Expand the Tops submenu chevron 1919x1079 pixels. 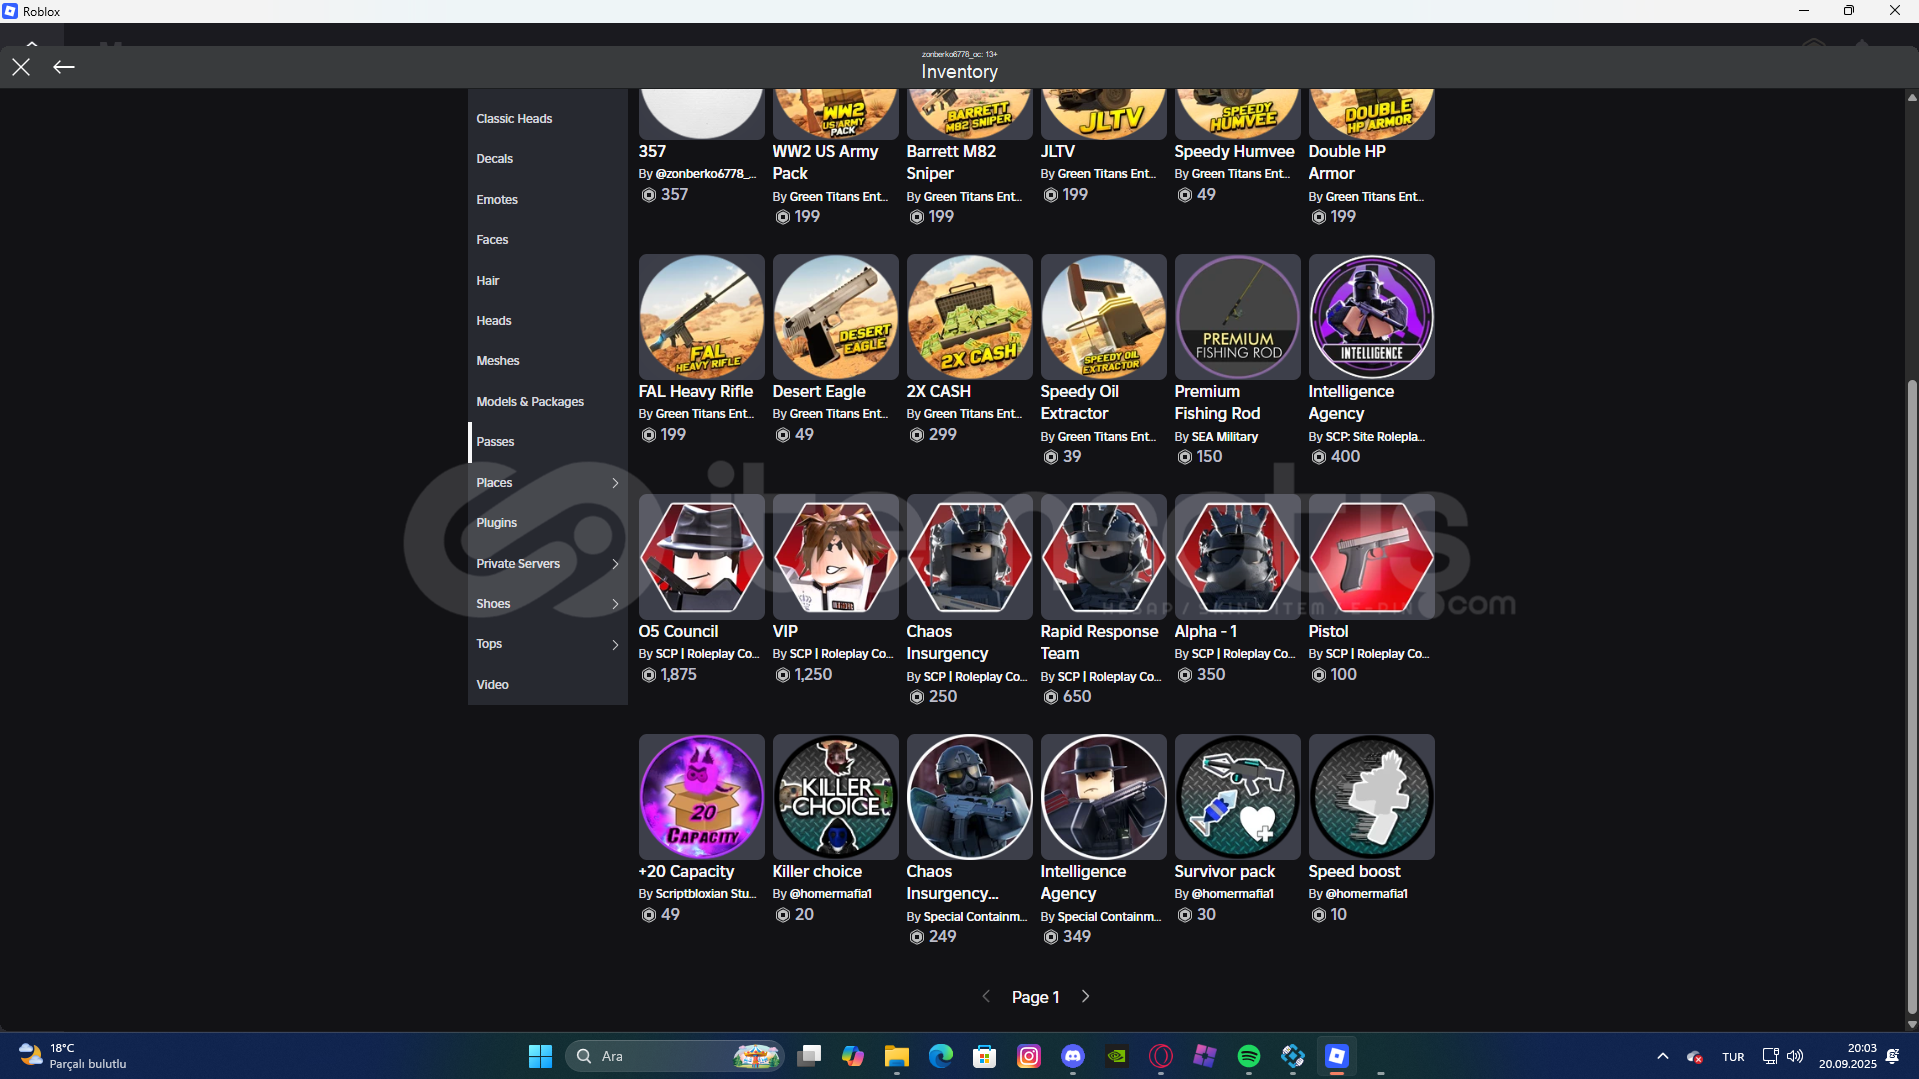[x=615, y=644]
